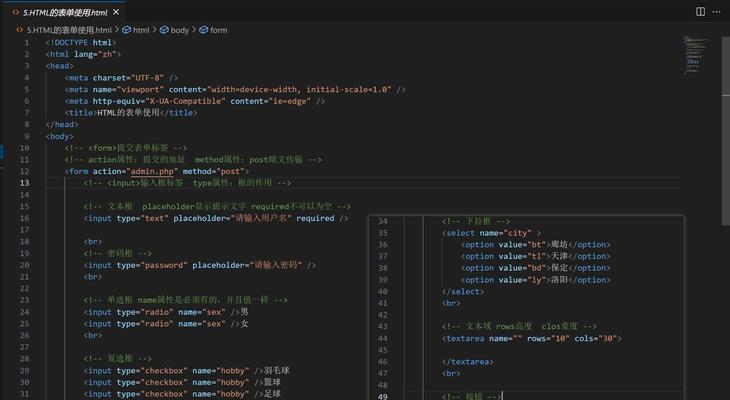Open the more actions ellipsis menu
This screenshot has width=730, height=400.
(716, 12)
